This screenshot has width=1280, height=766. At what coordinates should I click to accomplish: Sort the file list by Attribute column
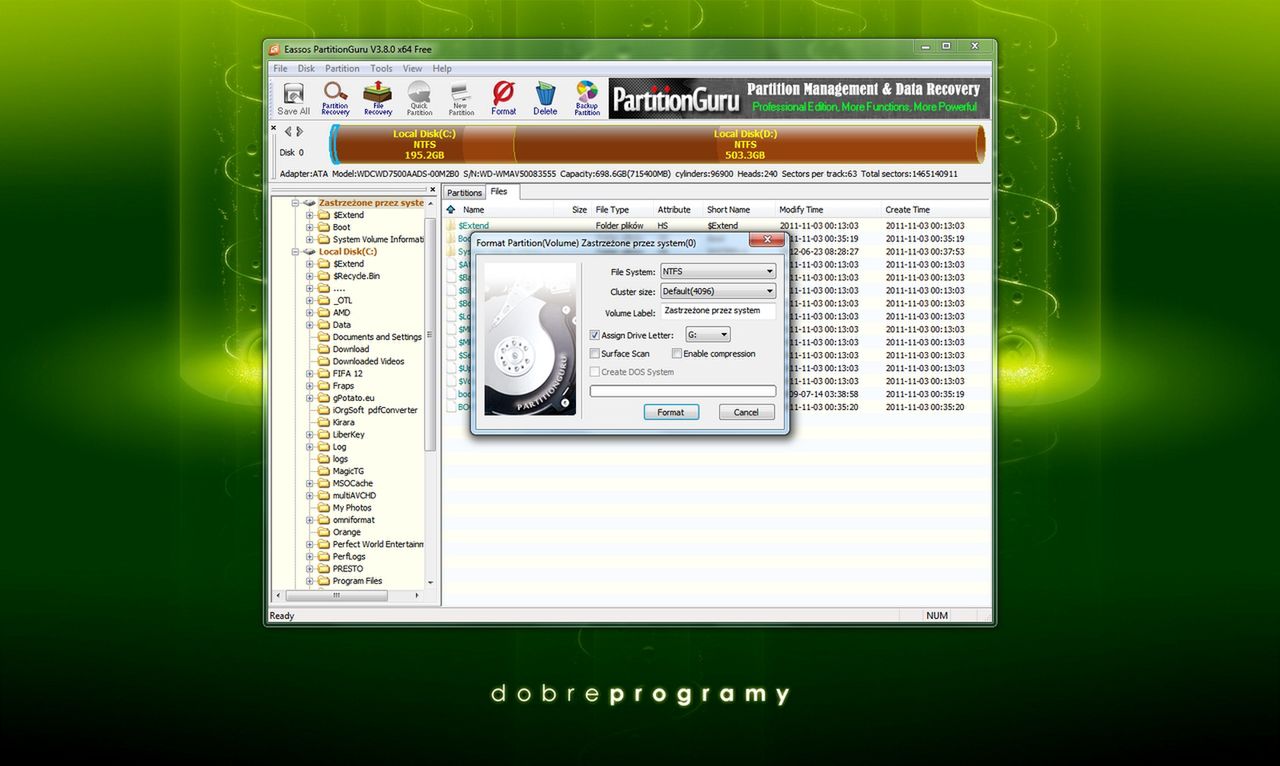(x=679, y=210)
